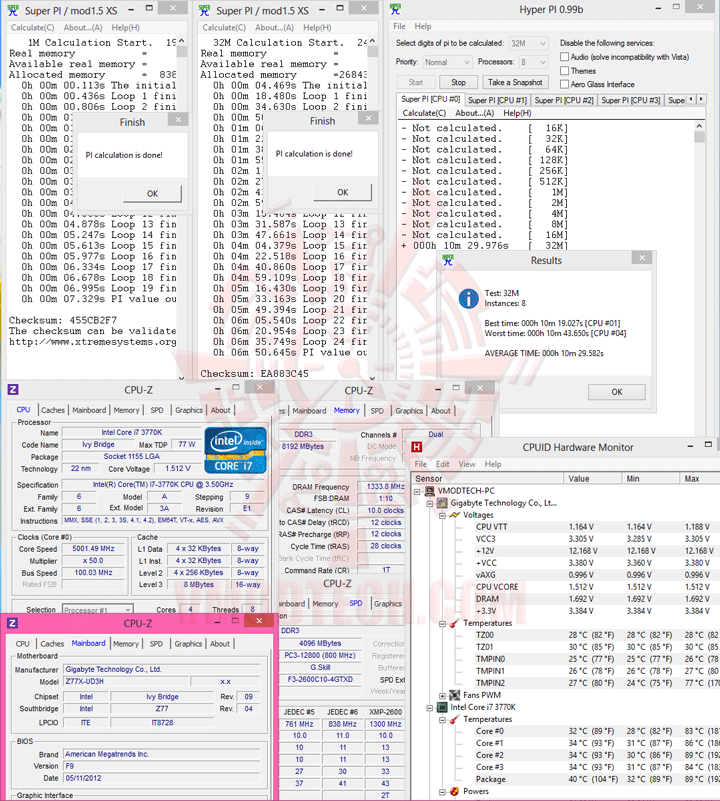Click the Intel Core i7 logo in CPU-Z
Image resolution: width=720 pixels, height=801 pixels.
tap(236, 450)
